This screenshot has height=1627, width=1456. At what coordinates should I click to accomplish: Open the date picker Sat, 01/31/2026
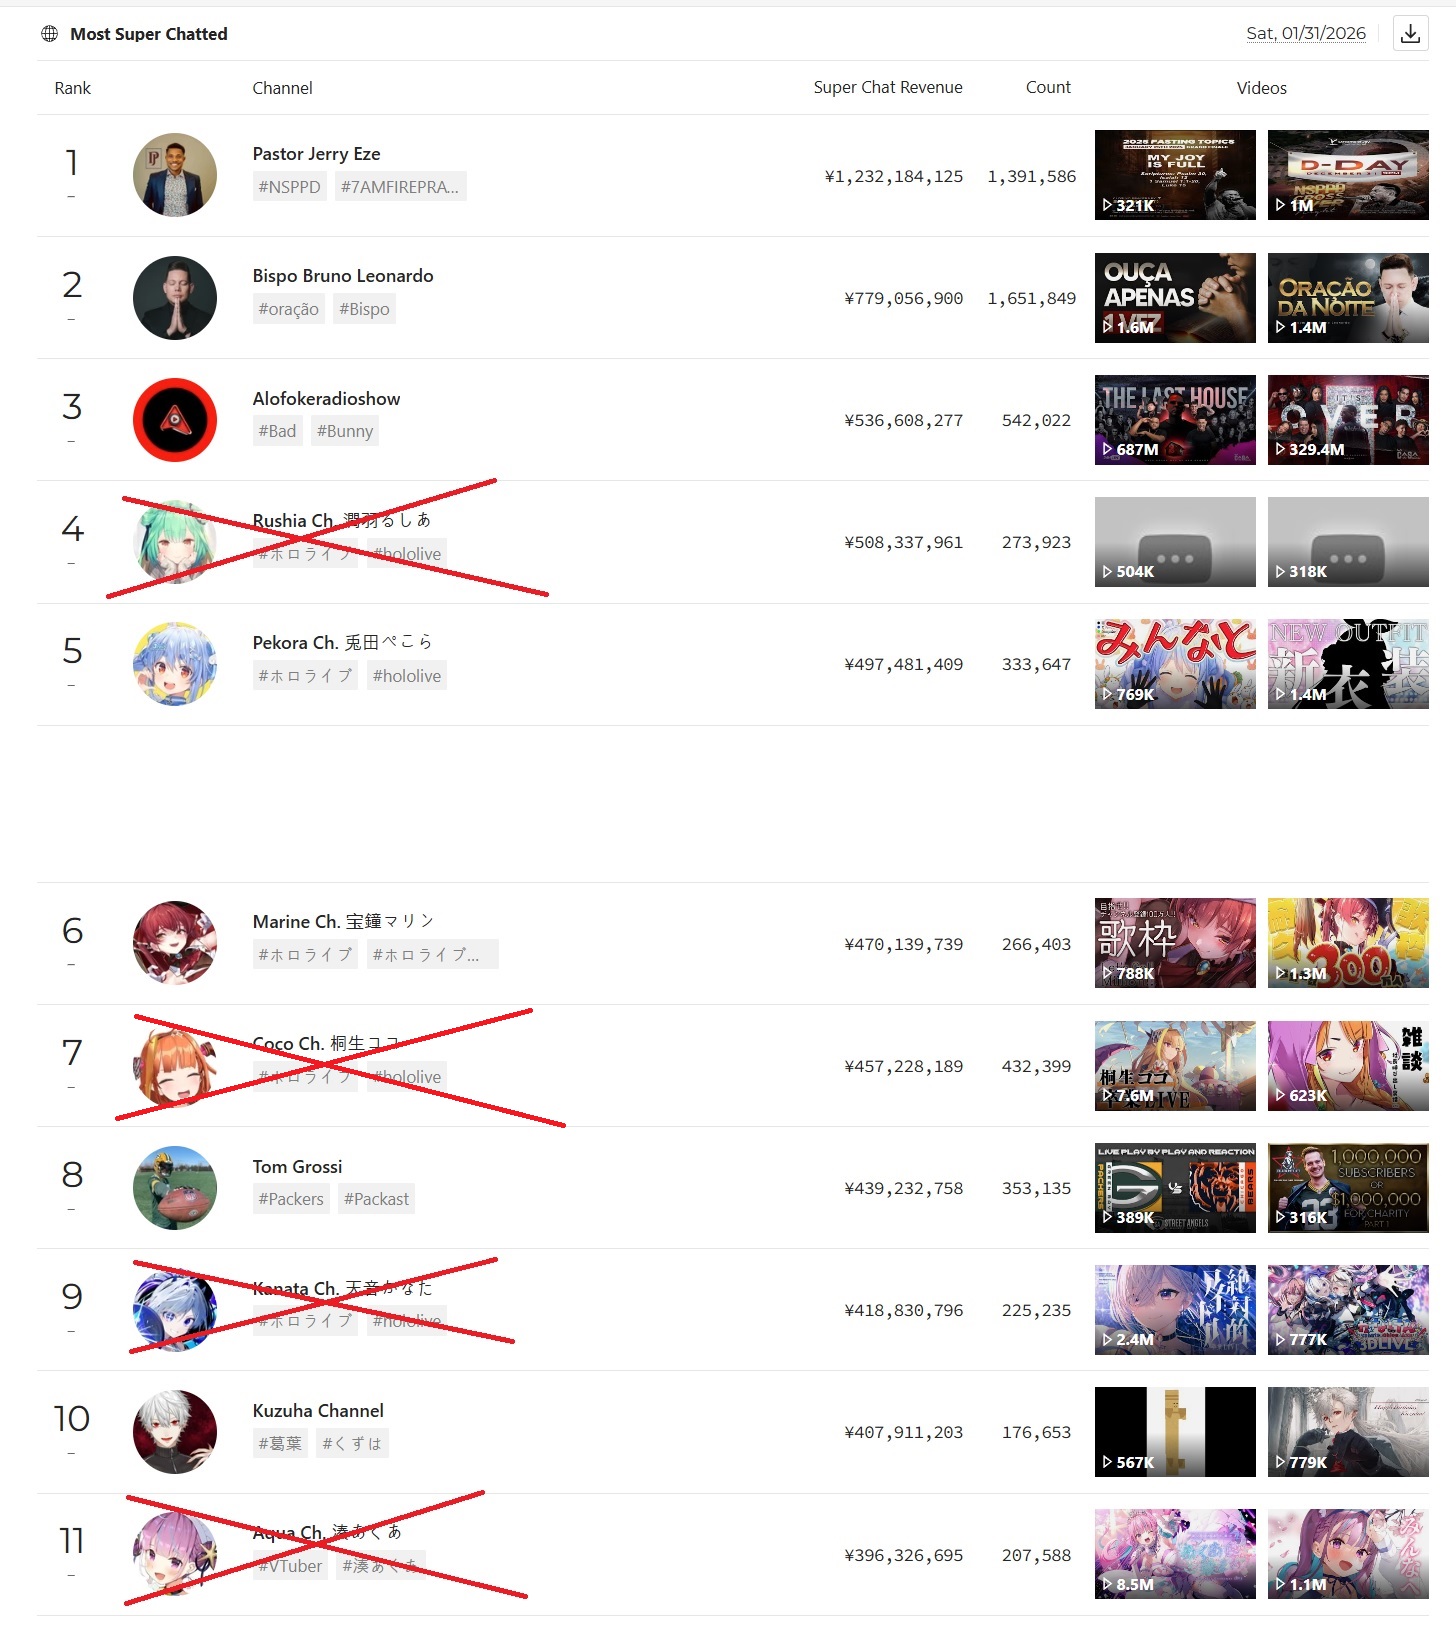pos(1306,33)
